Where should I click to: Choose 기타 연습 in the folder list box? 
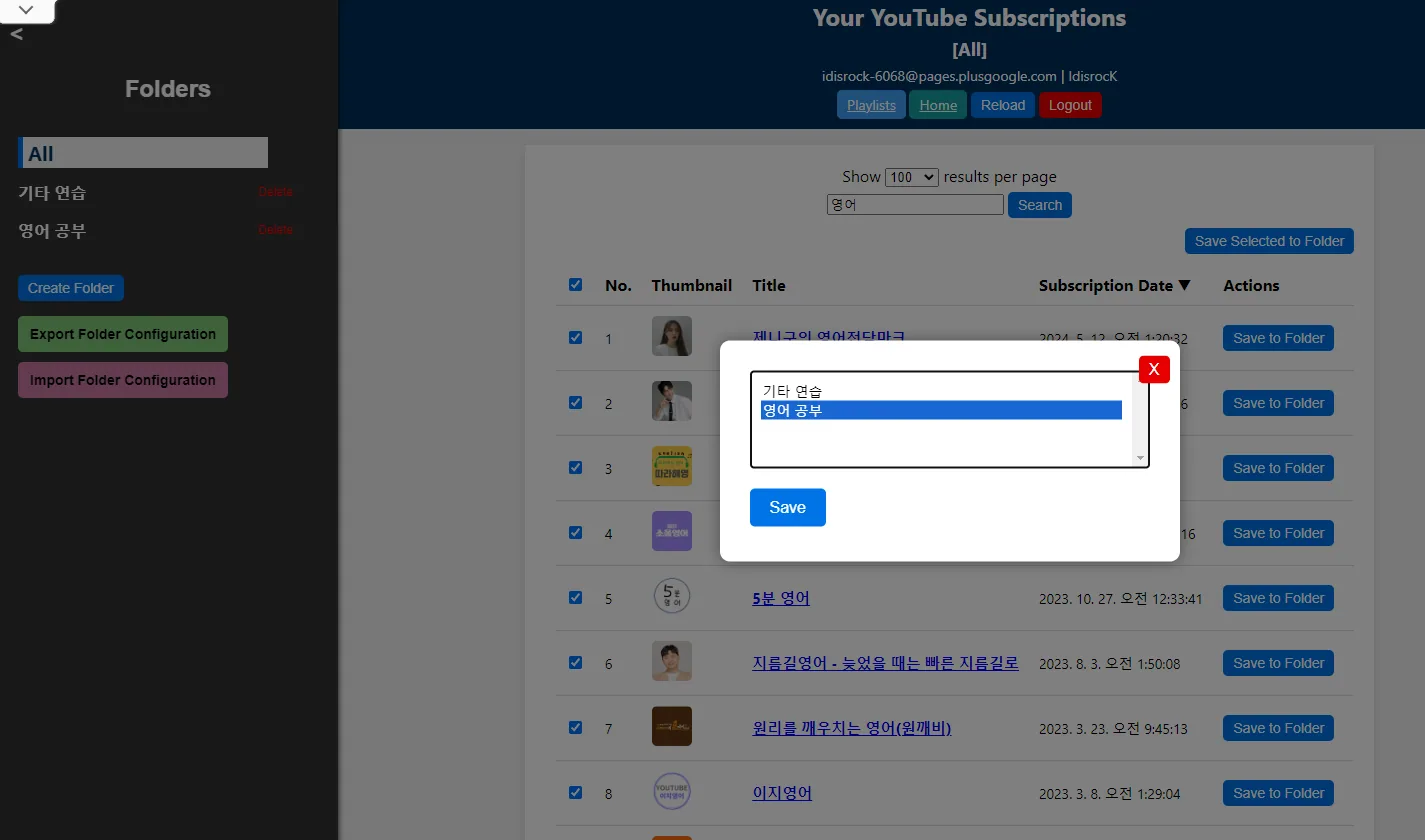(x=941, y=391)
